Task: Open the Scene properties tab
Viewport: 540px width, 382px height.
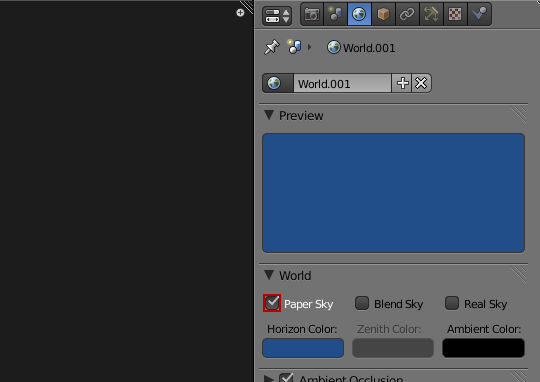Action: (335, 14)
